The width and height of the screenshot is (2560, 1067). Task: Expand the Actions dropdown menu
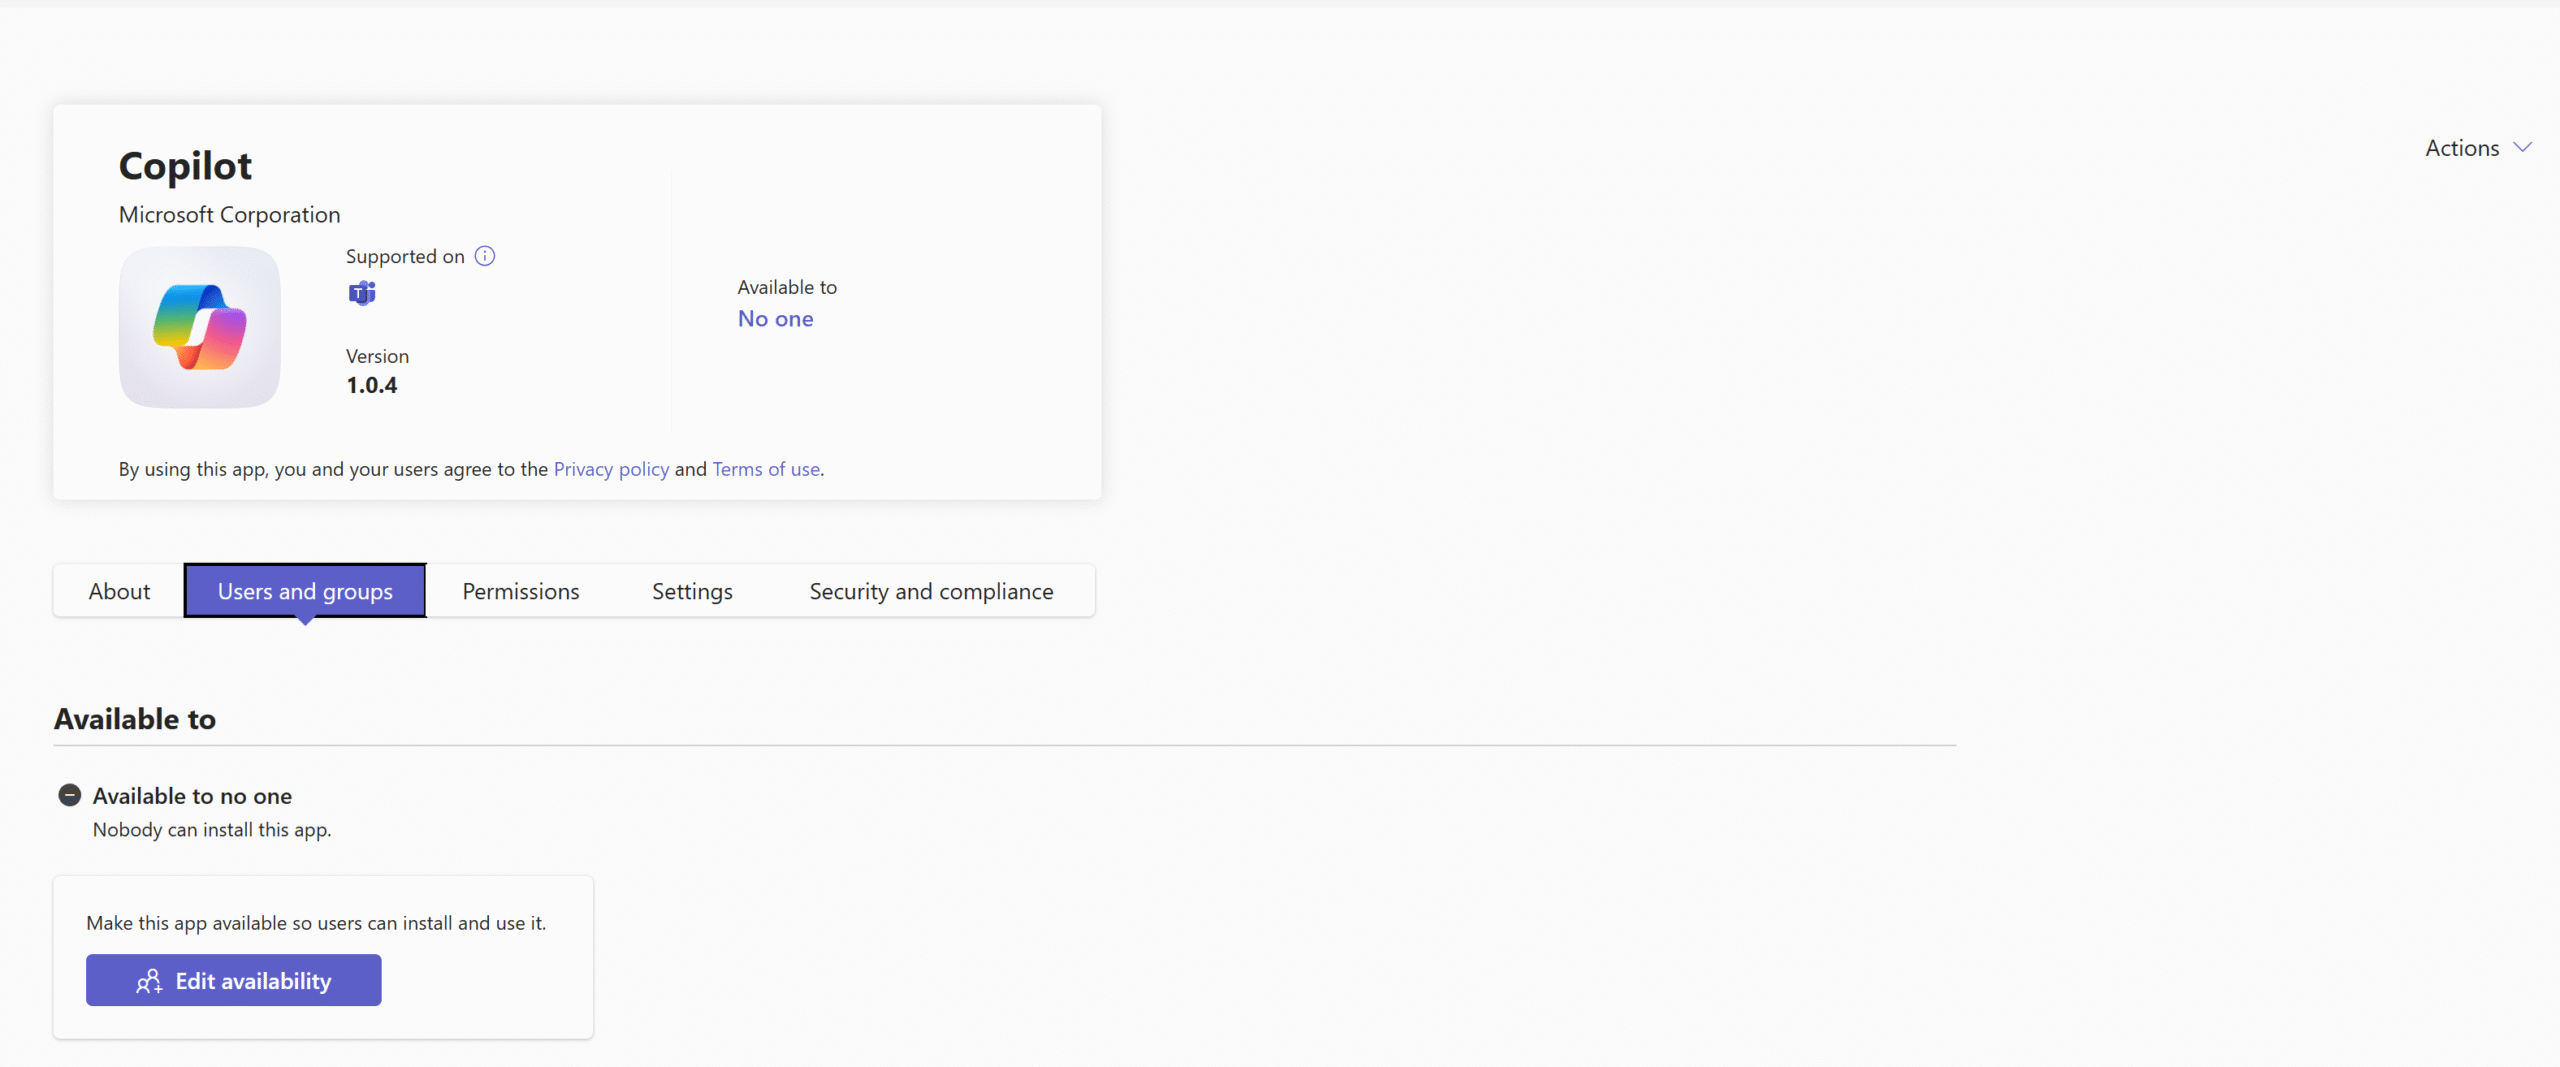click(2477, 148)
